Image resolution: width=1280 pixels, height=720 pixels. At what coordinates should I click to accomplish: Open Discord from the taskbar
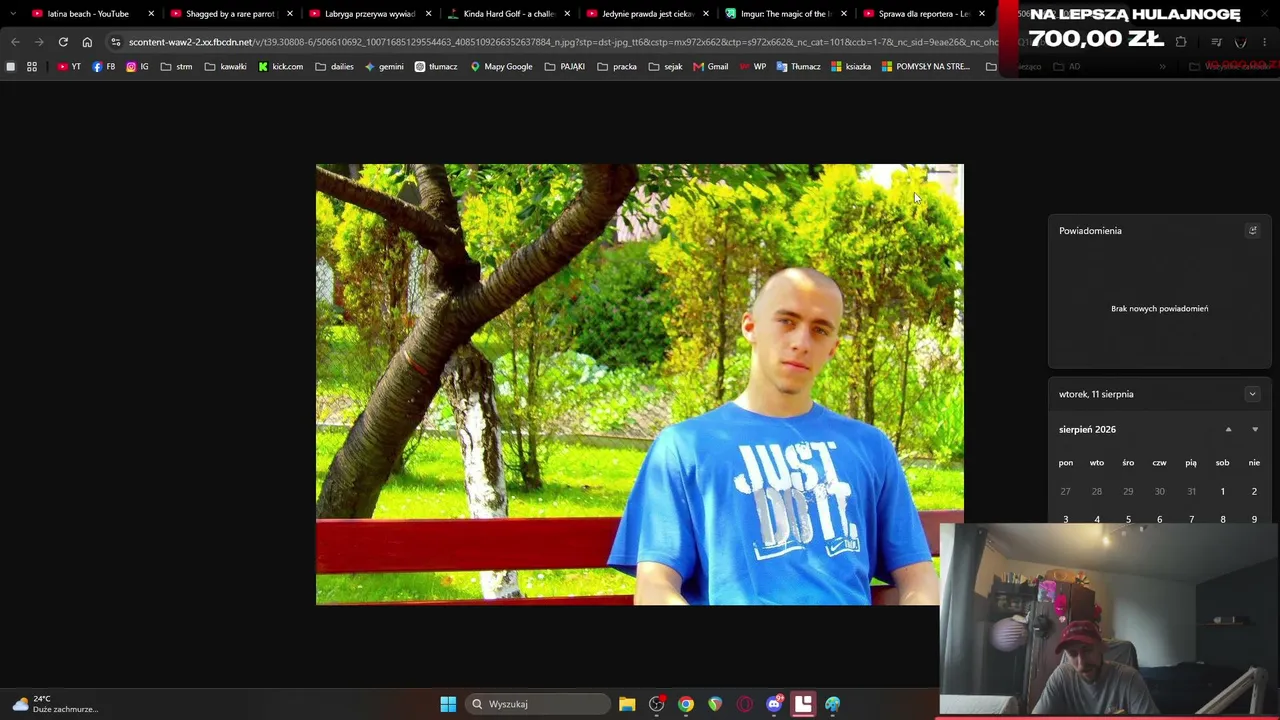coord(774,704)
